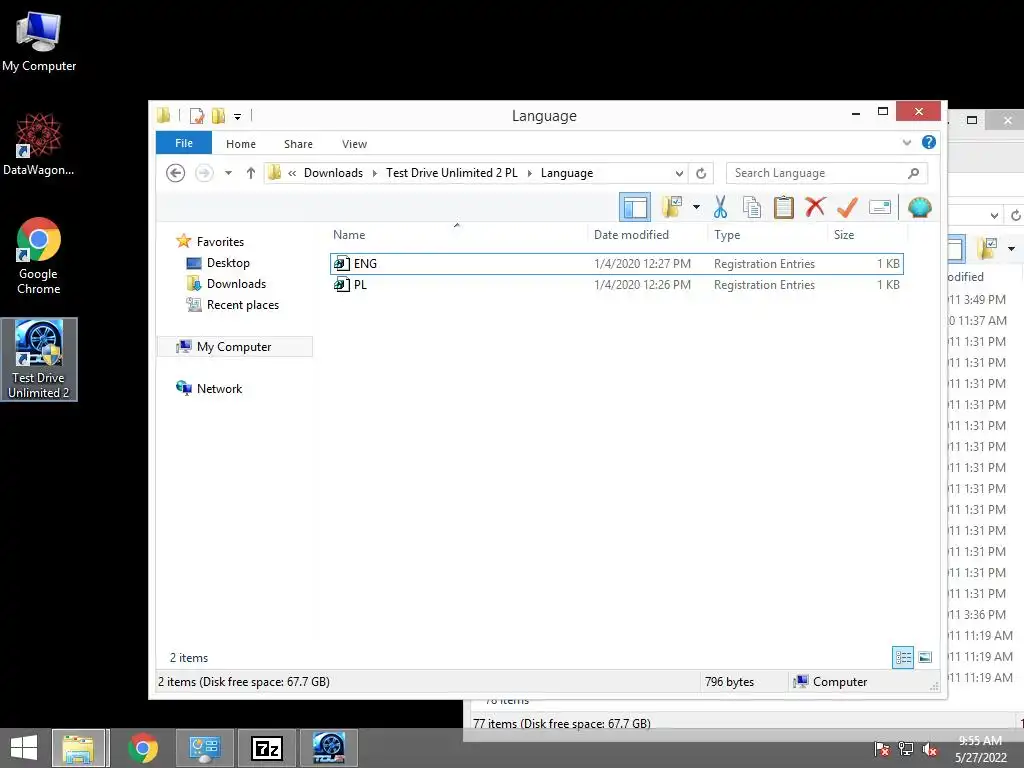Select My Computer in navigation pane

[234, 347]
